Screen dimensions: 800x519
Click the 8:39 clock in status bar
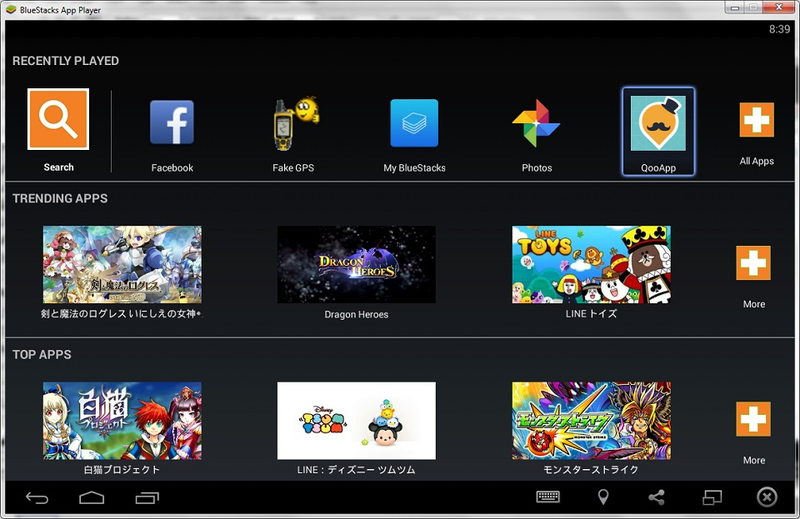pyautogui.click(x=779, y=29)
